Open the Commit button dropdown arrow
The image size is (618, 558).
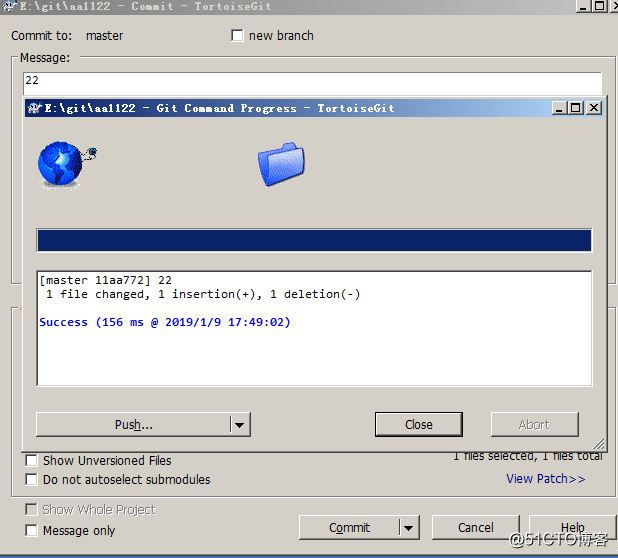pos(409,527)
